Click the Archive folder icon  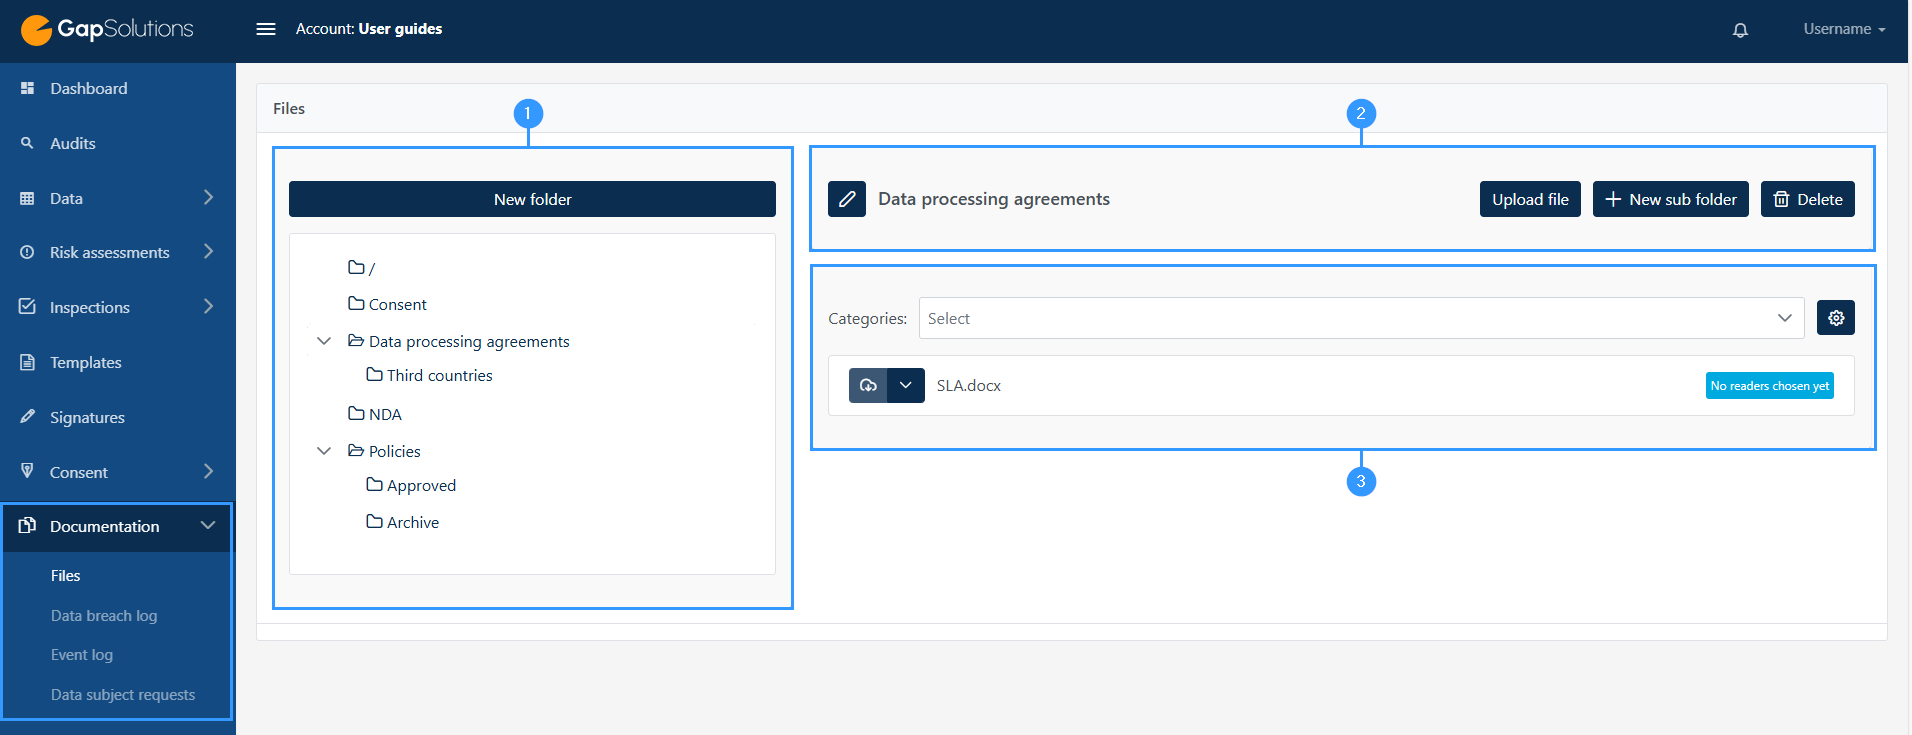coord(374,521)
